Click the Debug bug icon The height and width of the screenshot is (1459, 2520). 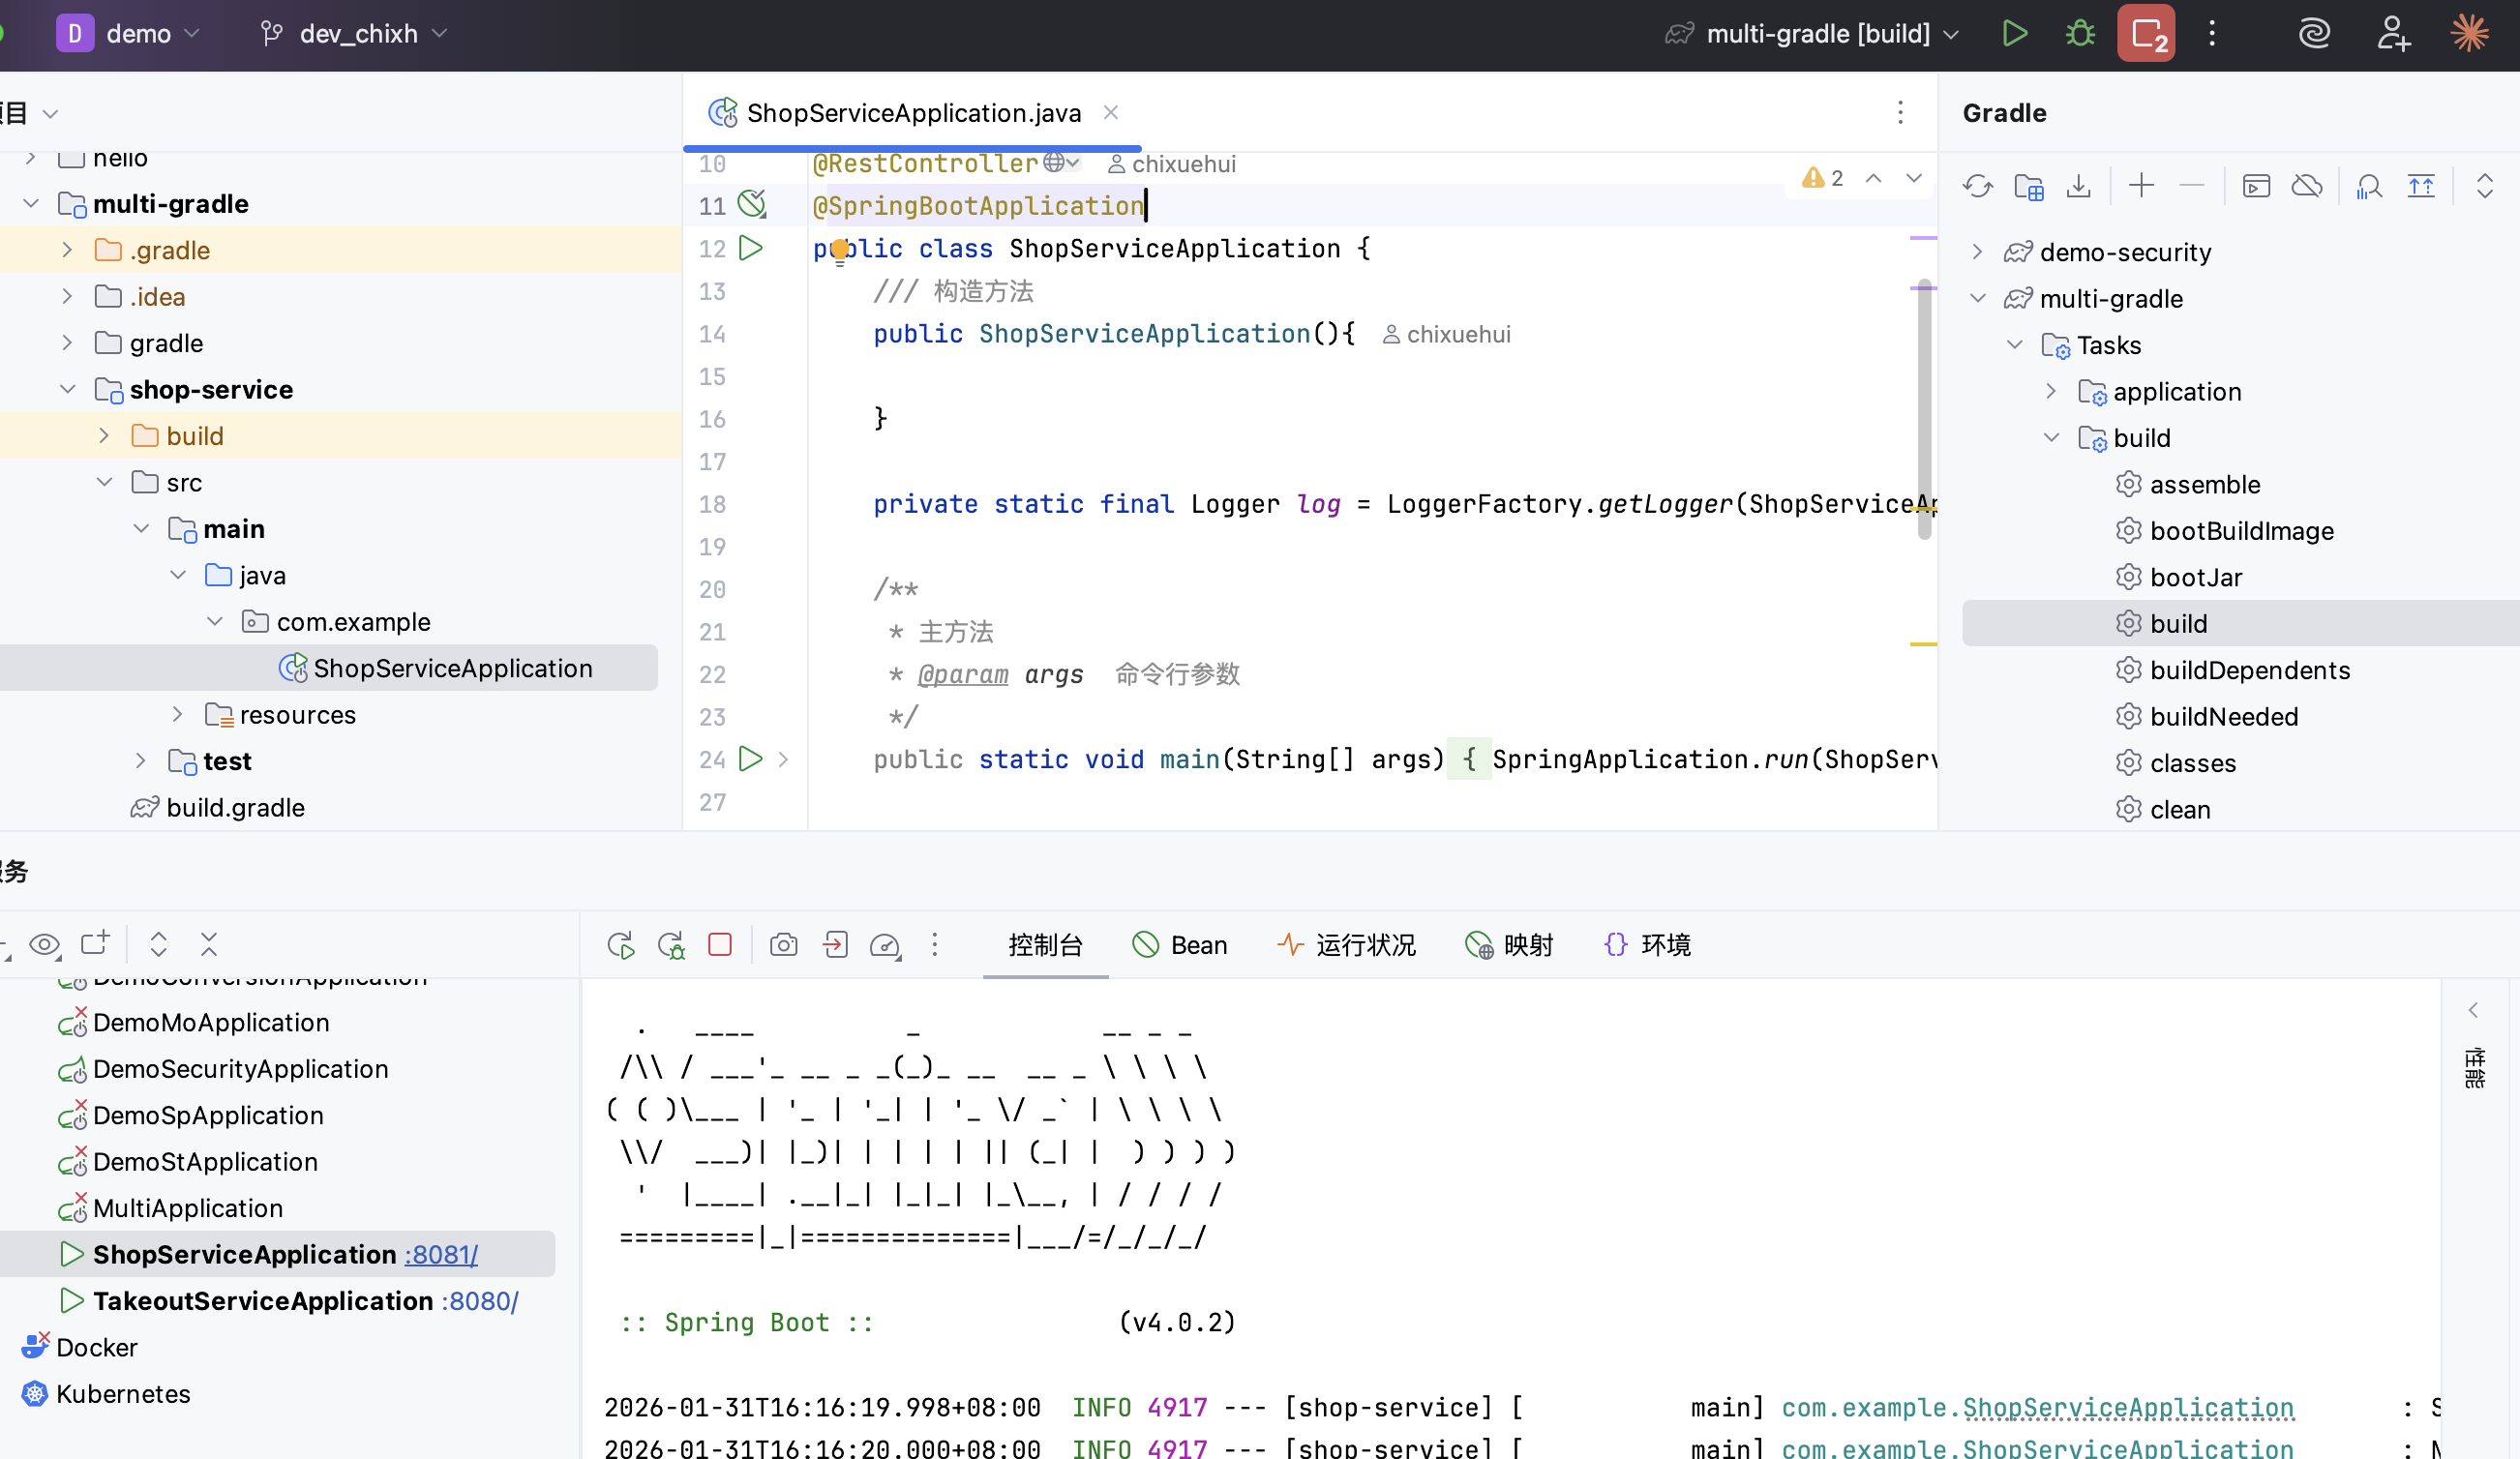(2080, 34)
